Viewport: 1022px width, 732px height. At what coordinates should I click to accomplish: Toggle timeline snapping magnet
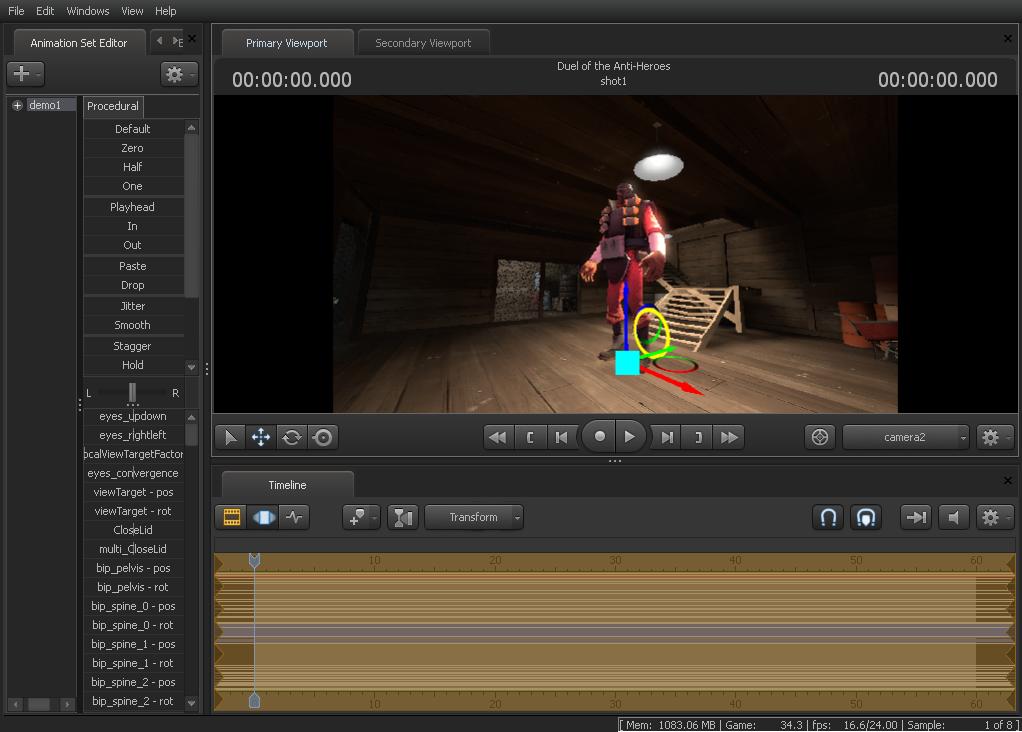point(828,517)
